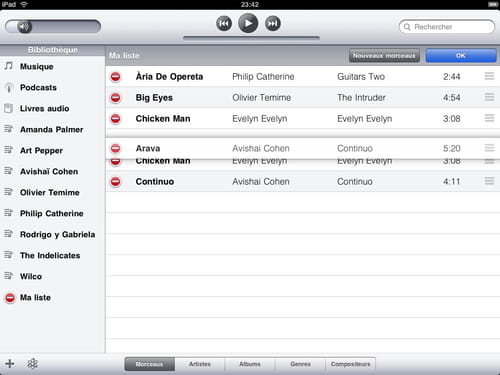
Task: Confirm the playlist with OK button
Action: point(461,56)
